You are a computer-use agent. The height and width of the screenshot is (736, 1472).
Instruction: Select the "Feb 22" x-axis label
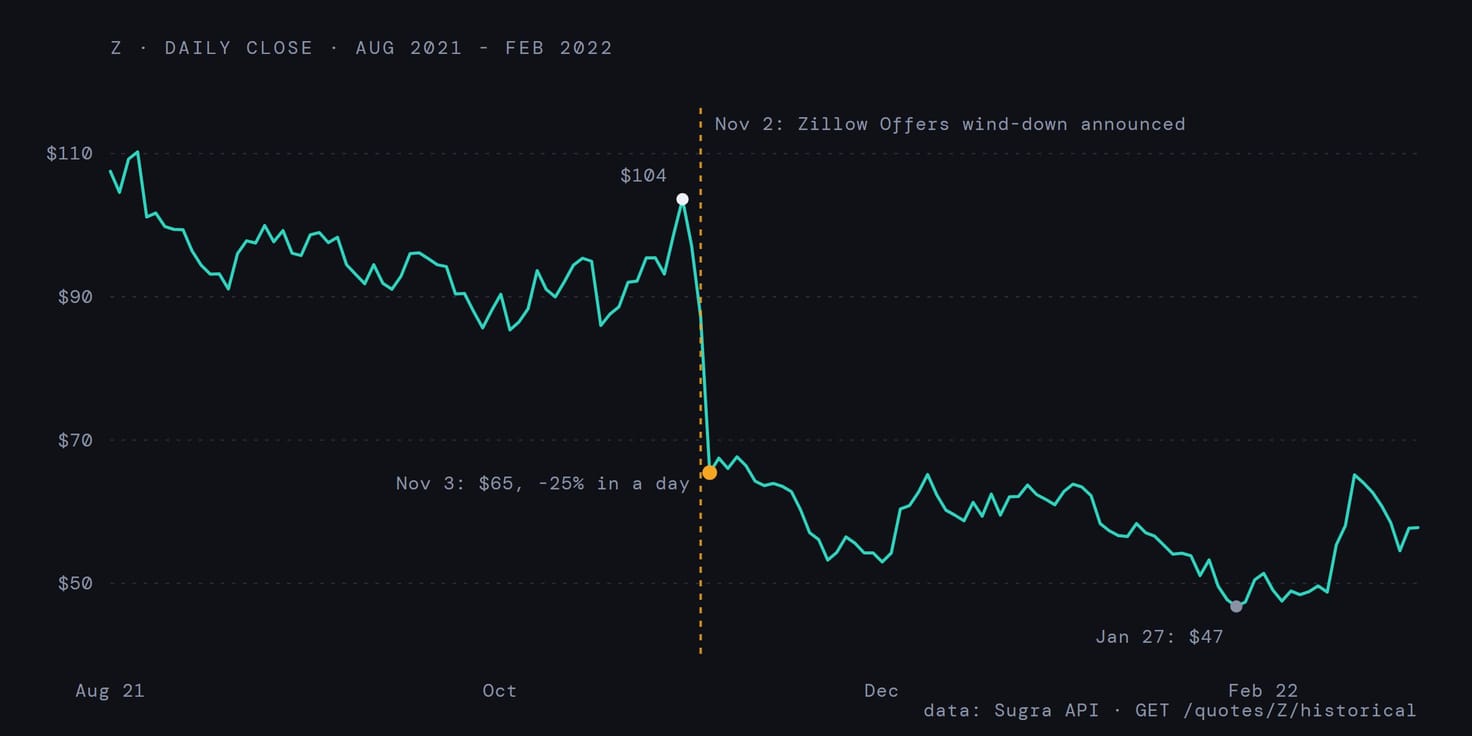pos(1263,691)
